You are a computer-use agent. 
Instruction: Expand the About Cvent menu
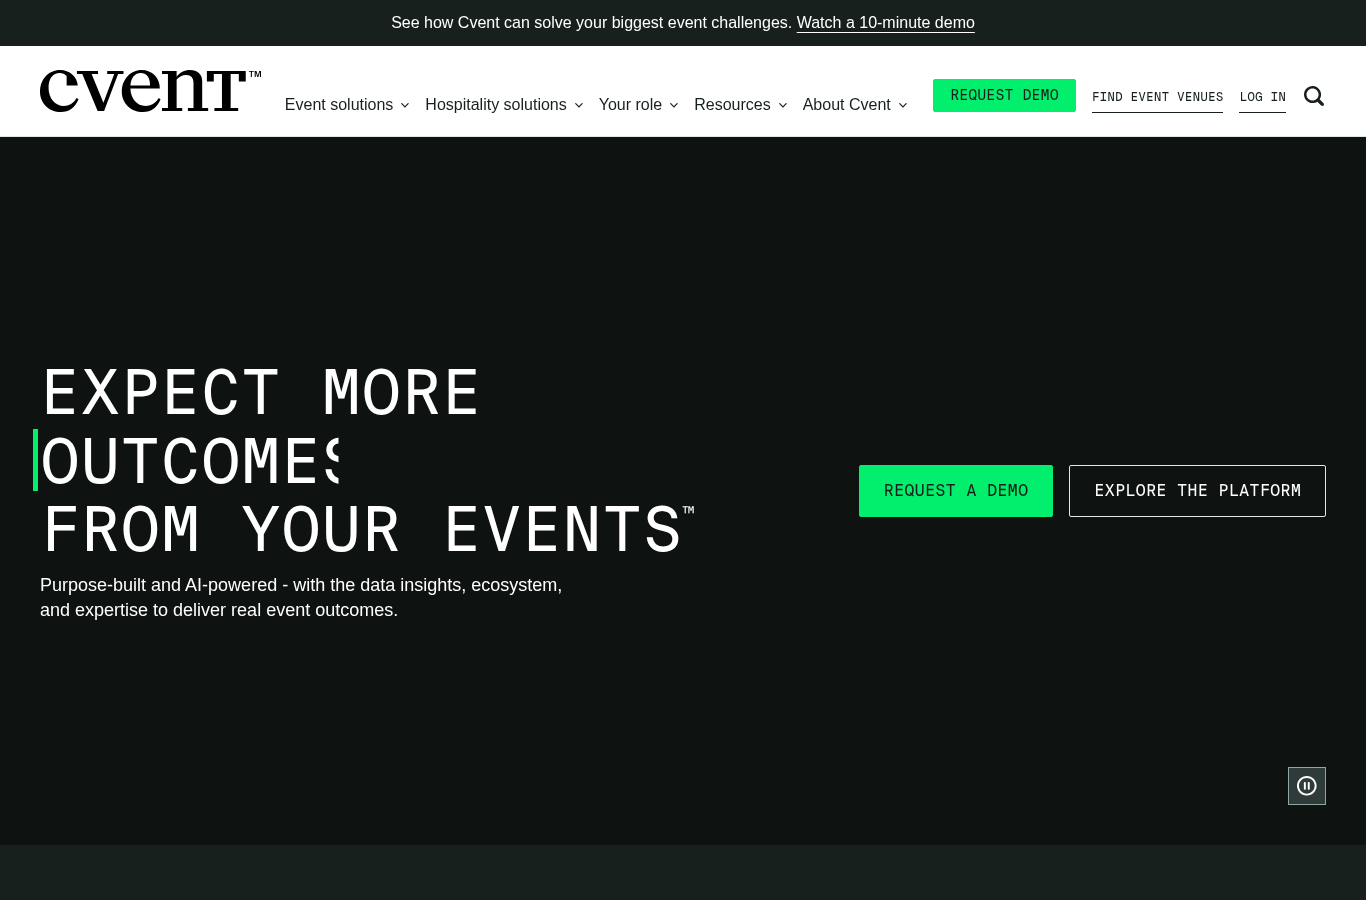point(855,105)
